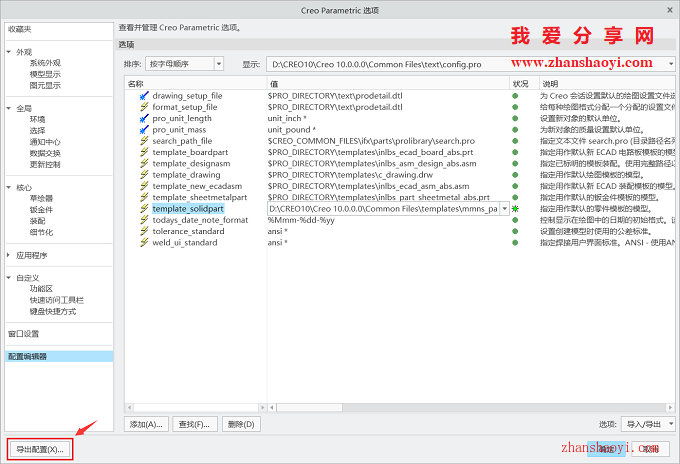Click left scroll arrow under name column
680x464 pixels.
point(129,408)
